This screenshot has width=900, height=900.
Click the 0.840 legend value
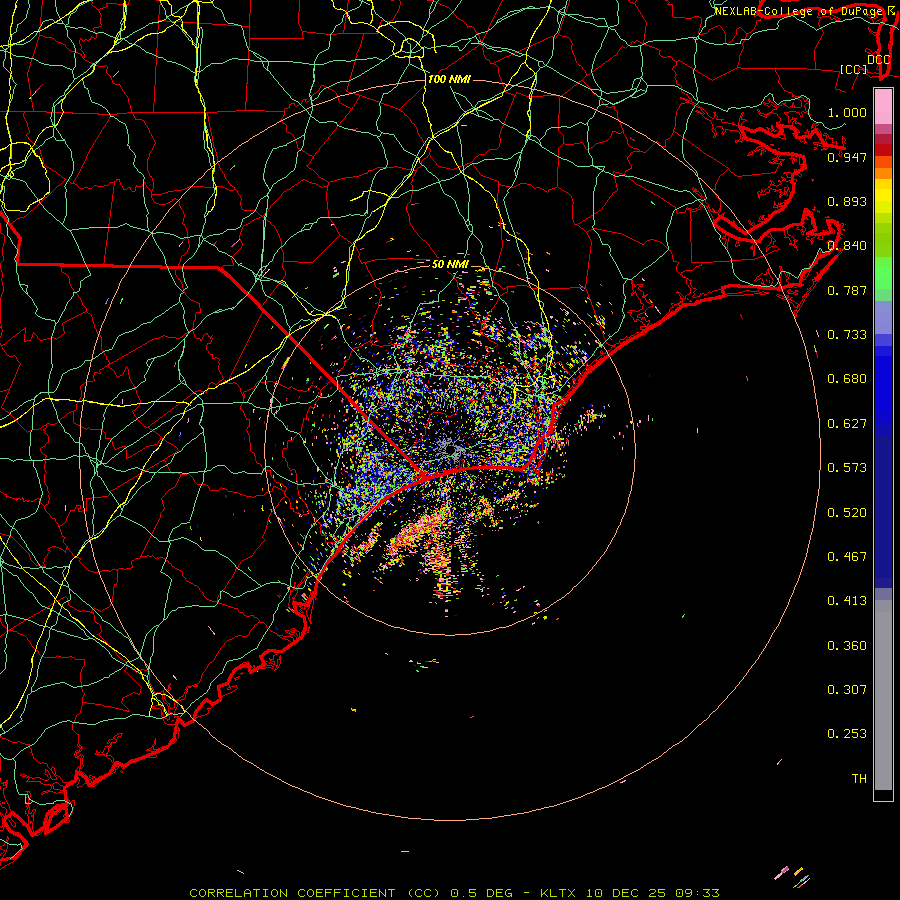(x=847, y=246)
